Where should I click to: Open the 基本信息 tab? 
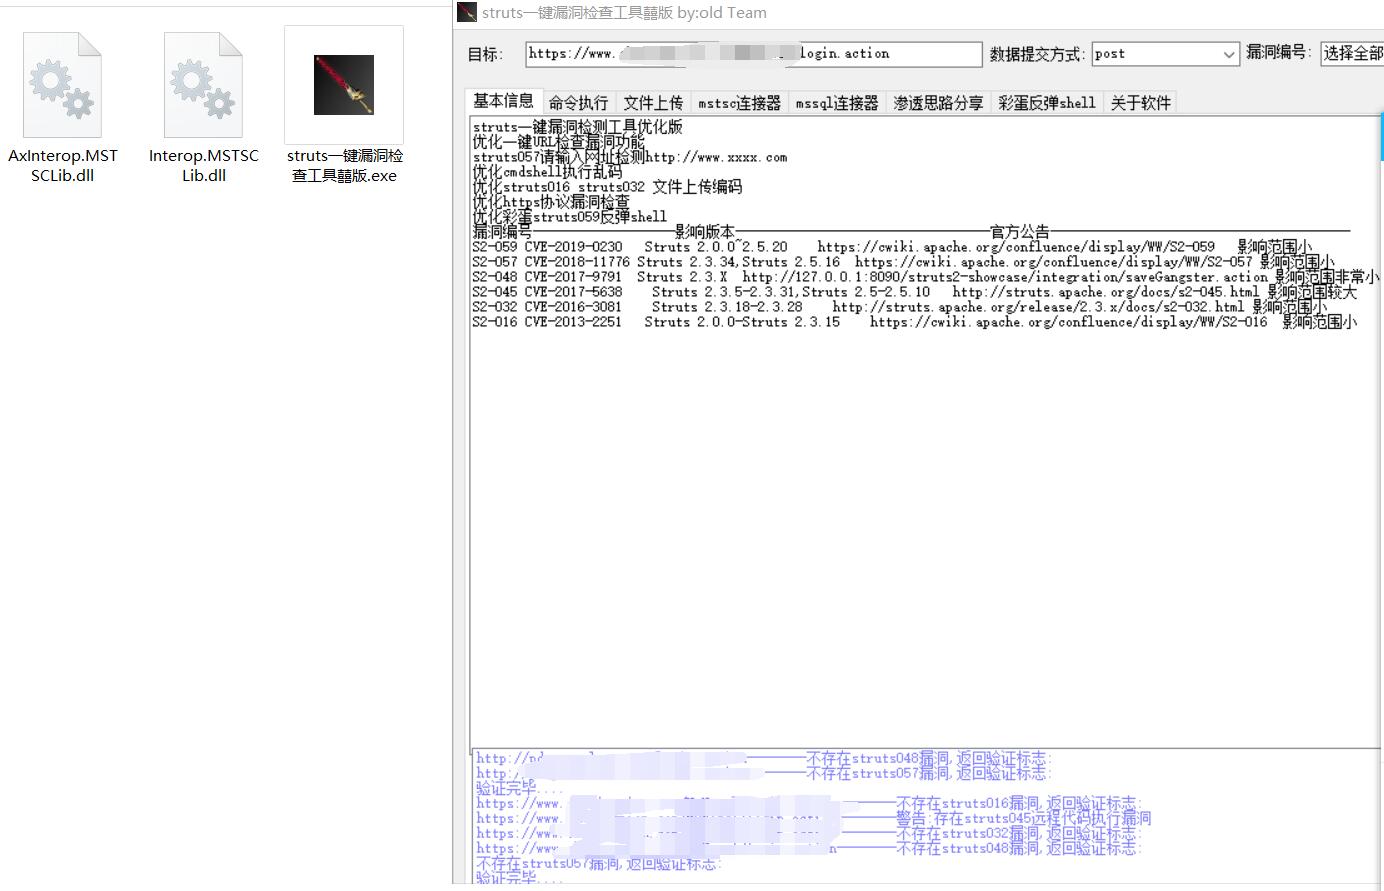[504, 101]
